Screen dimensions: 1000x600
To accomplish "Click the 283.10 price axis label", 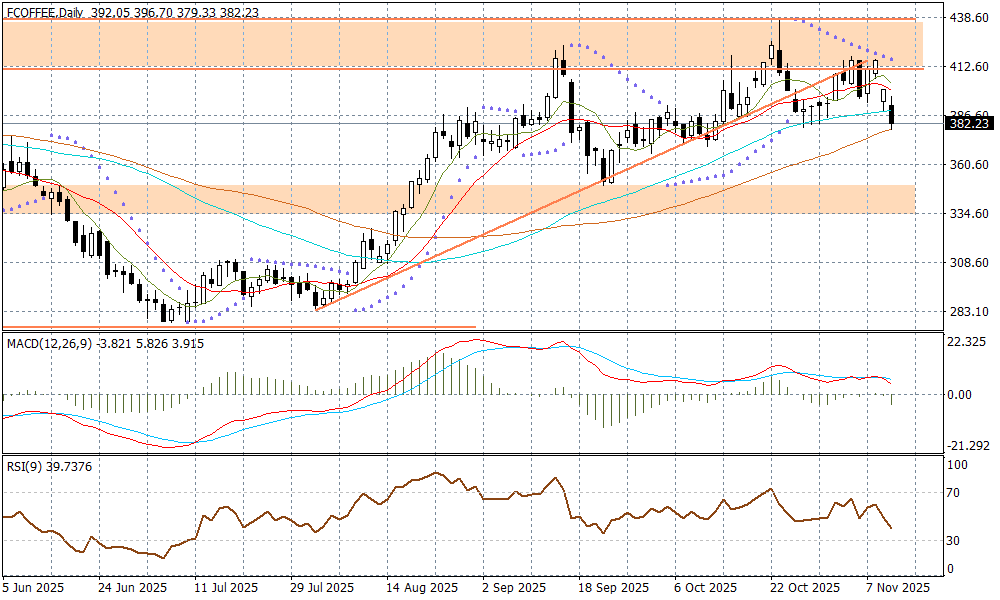I will pos(967,312).
